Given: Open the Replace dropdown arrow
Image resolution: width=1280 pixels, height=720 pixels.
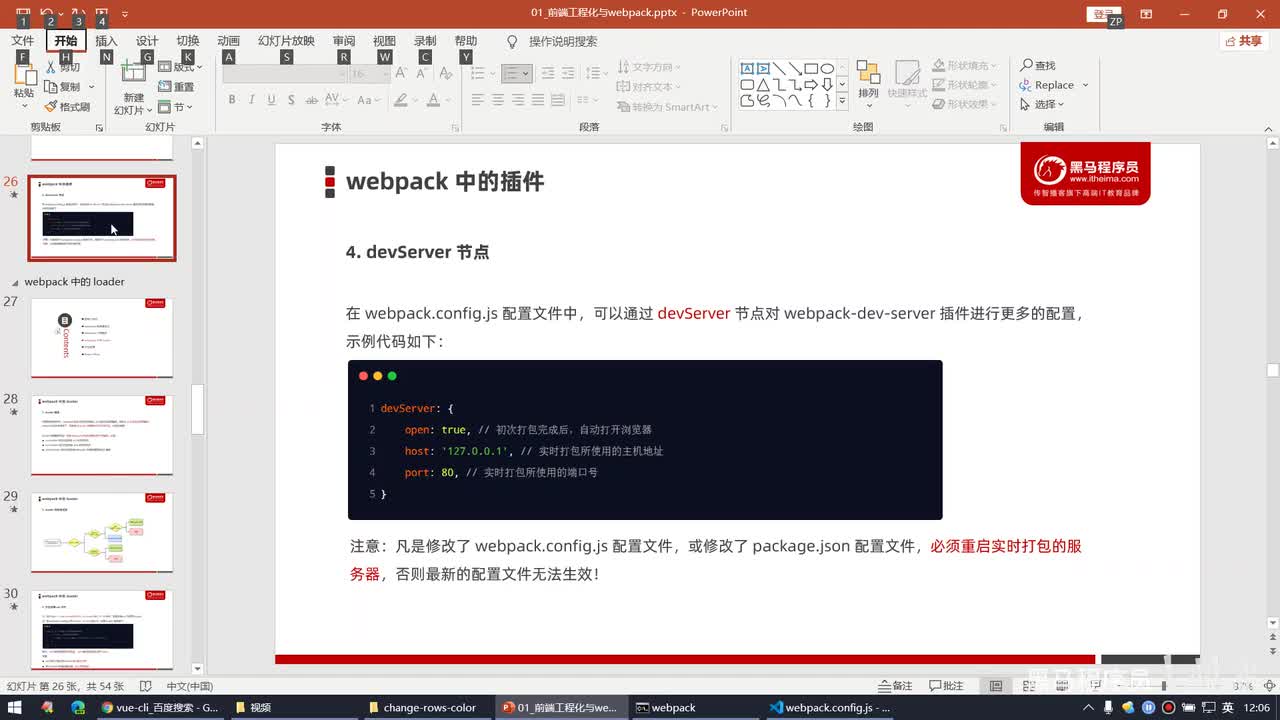Looking at the screenshot, I should (1085, 86).
